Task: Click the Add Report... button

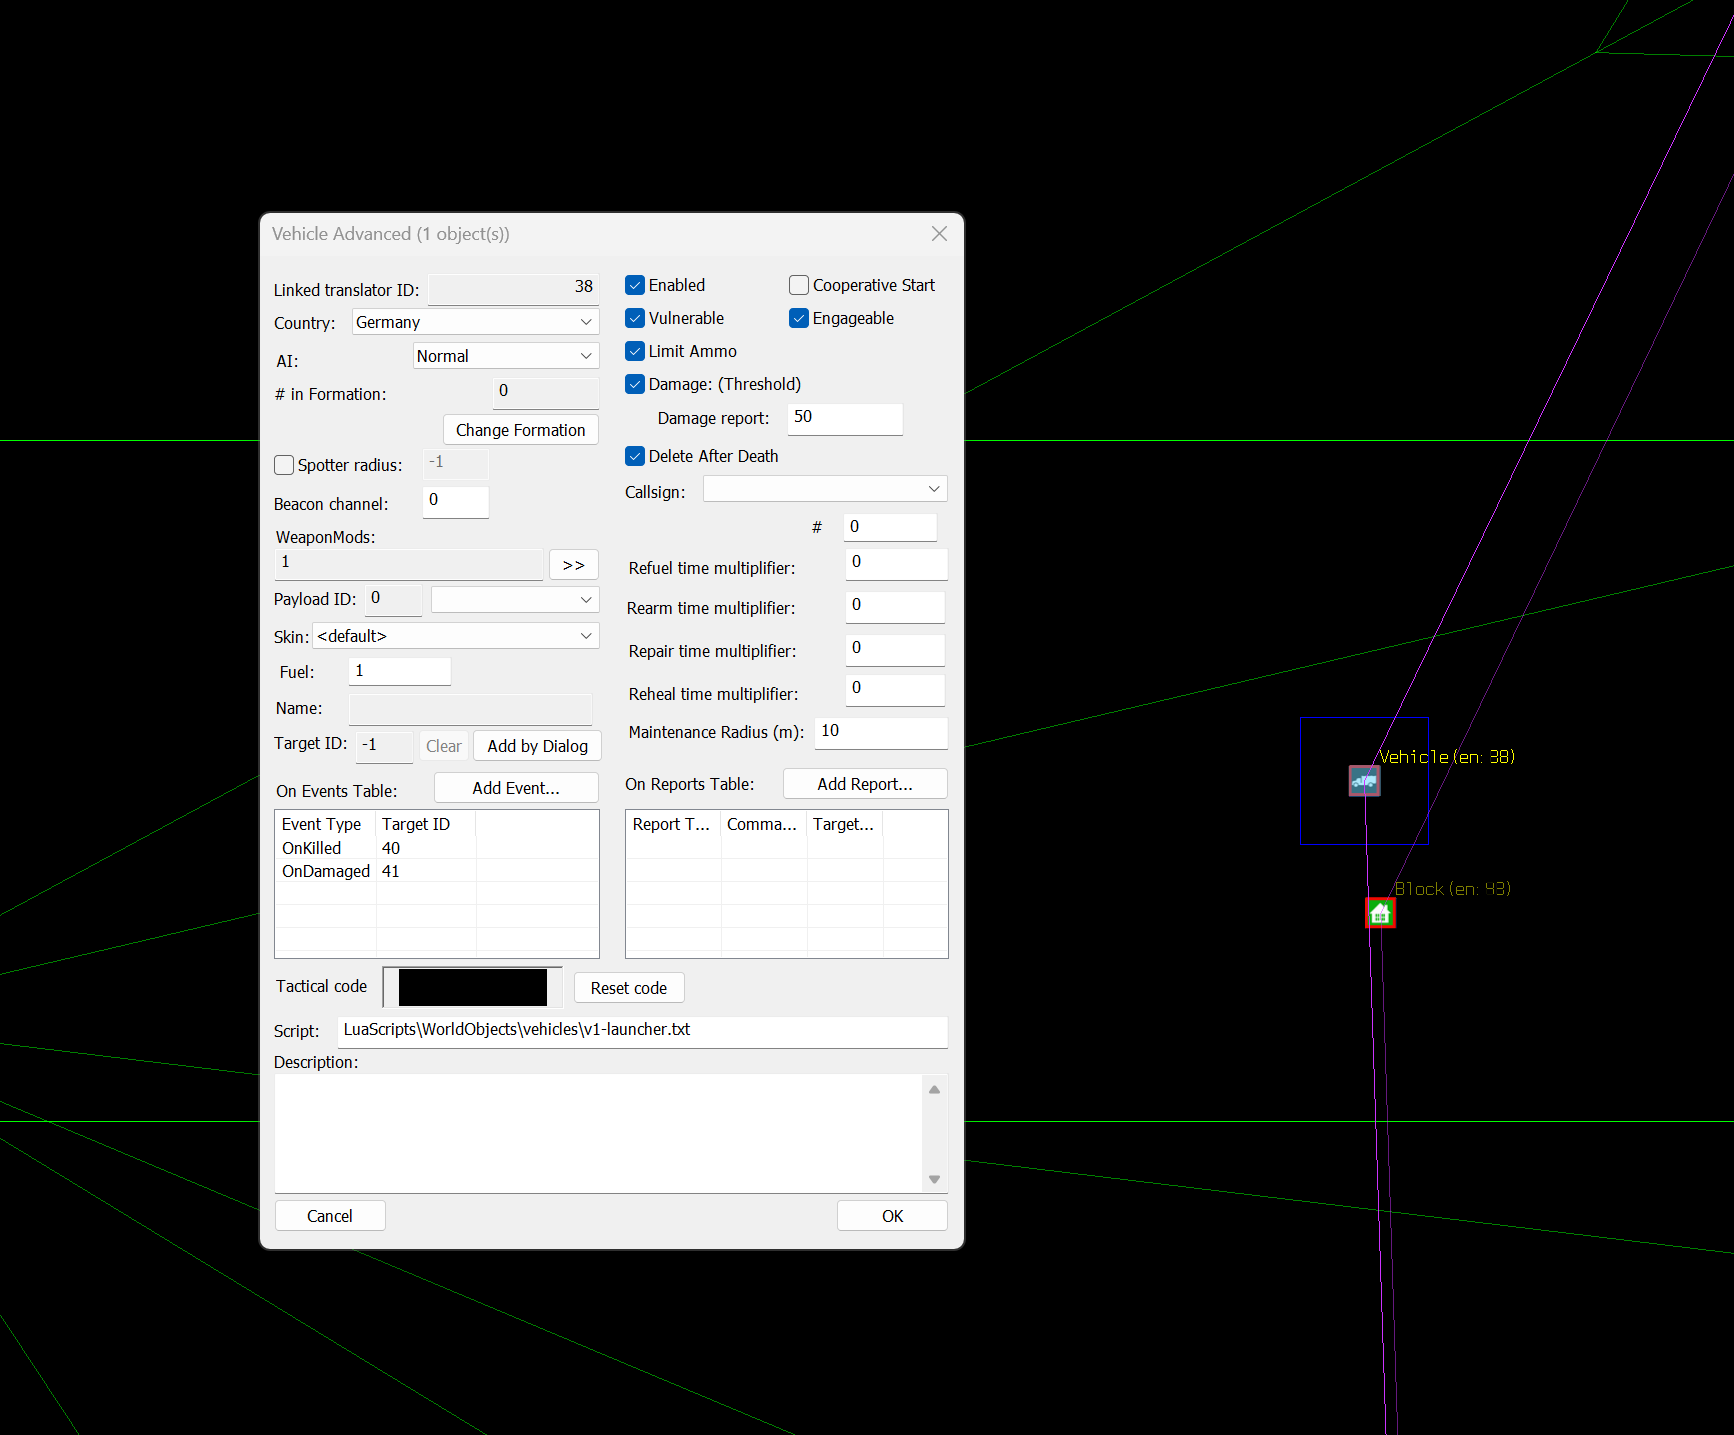Action: tap(864, 784)
